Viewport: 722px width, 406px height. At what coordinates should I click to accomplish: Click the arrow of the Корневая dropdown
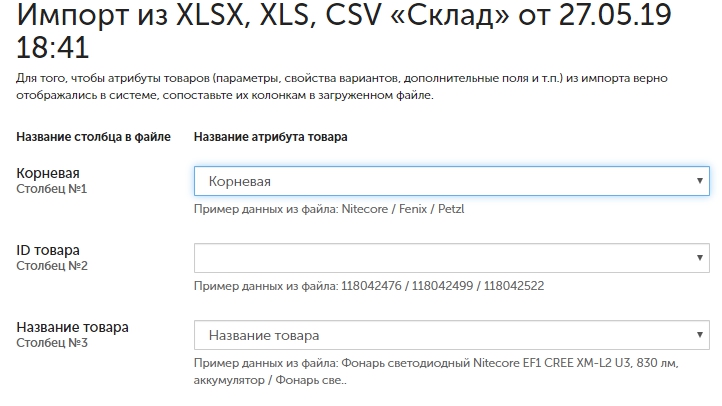pyautogui.click(x=699, y=181)
